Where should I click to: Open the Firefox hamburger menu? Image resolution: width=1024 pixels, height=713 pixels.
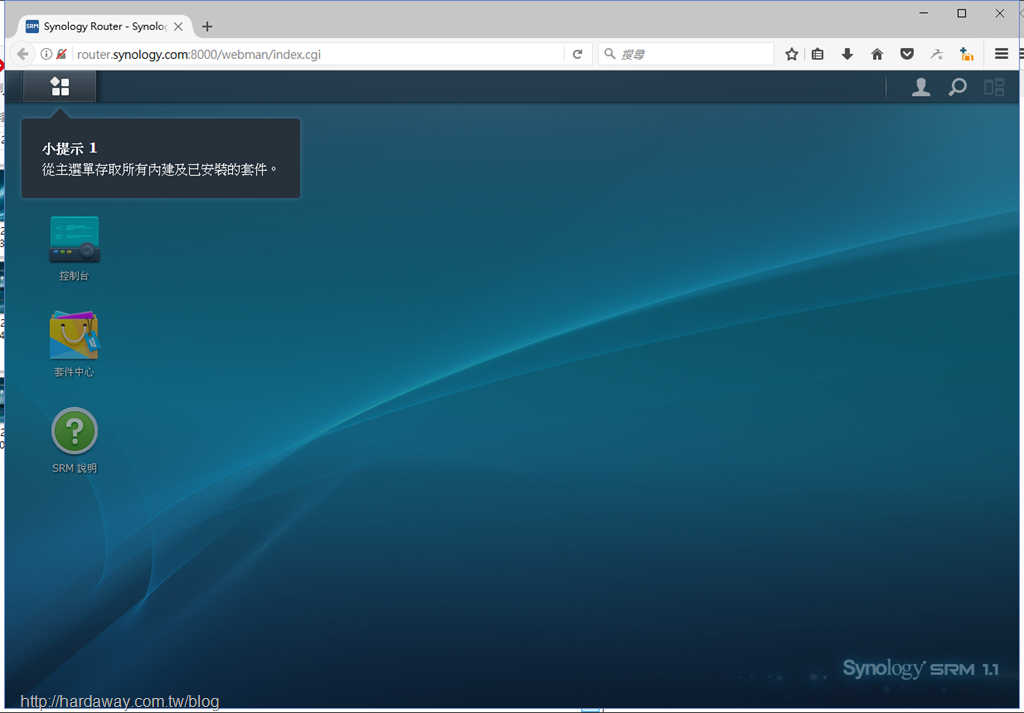point(1001,54)
